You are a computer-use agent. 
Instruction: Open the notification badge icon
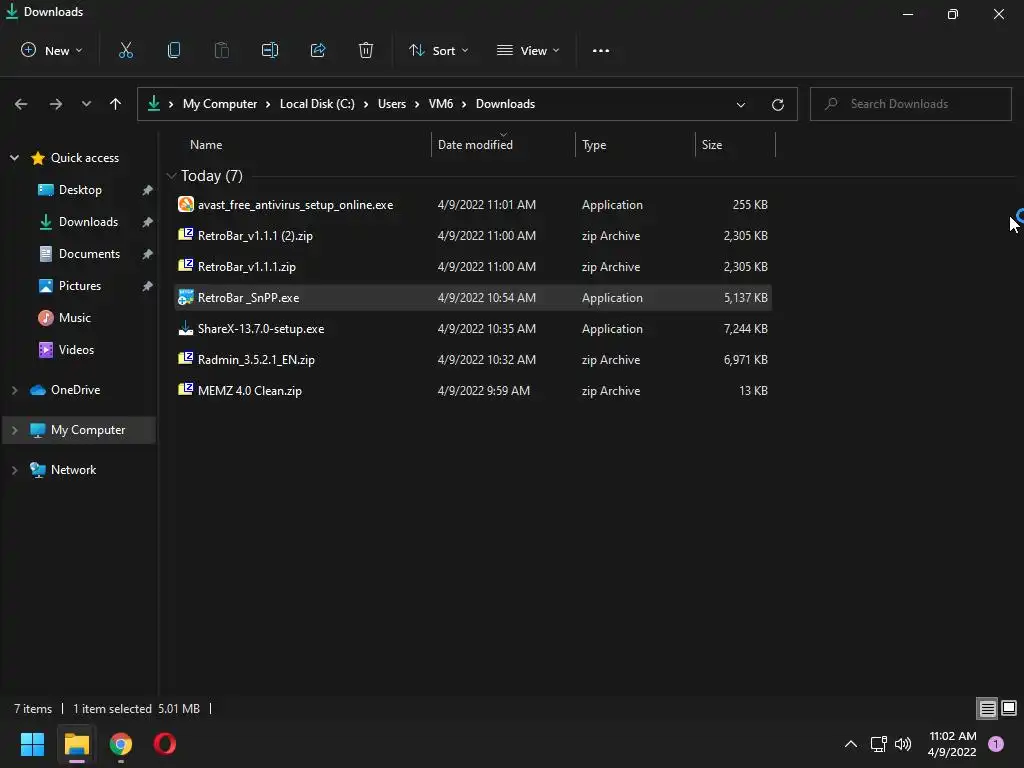tap(996, 744)
